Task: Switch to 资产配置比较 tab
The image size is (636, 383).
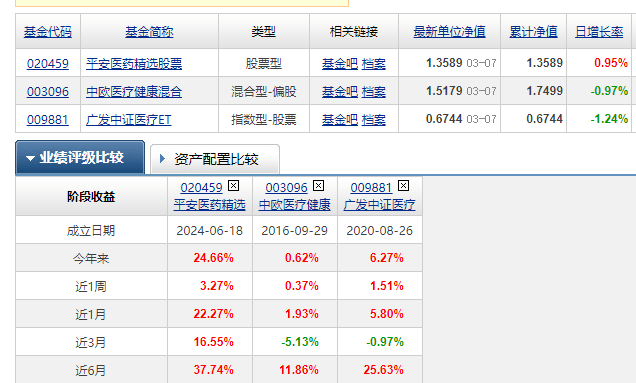Action: (x=215, y=159)
